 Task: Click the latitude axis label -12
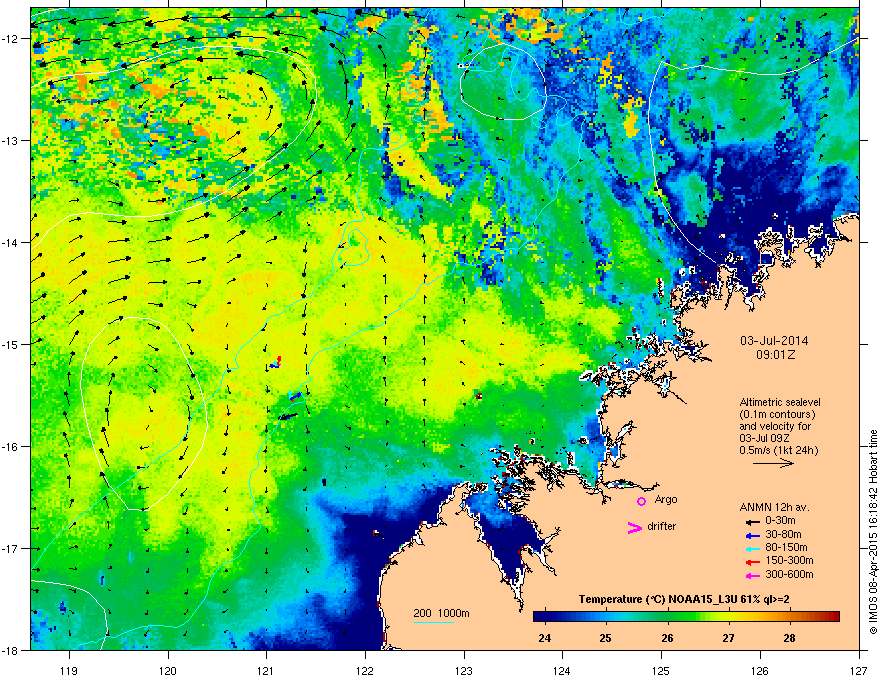pos(11,39)
